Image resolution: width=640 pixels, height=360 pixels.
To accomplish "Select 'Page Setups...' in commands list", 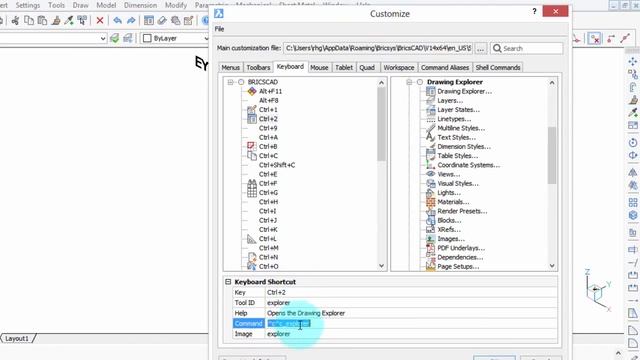I will pyautogui.click(x=458, y=267).
